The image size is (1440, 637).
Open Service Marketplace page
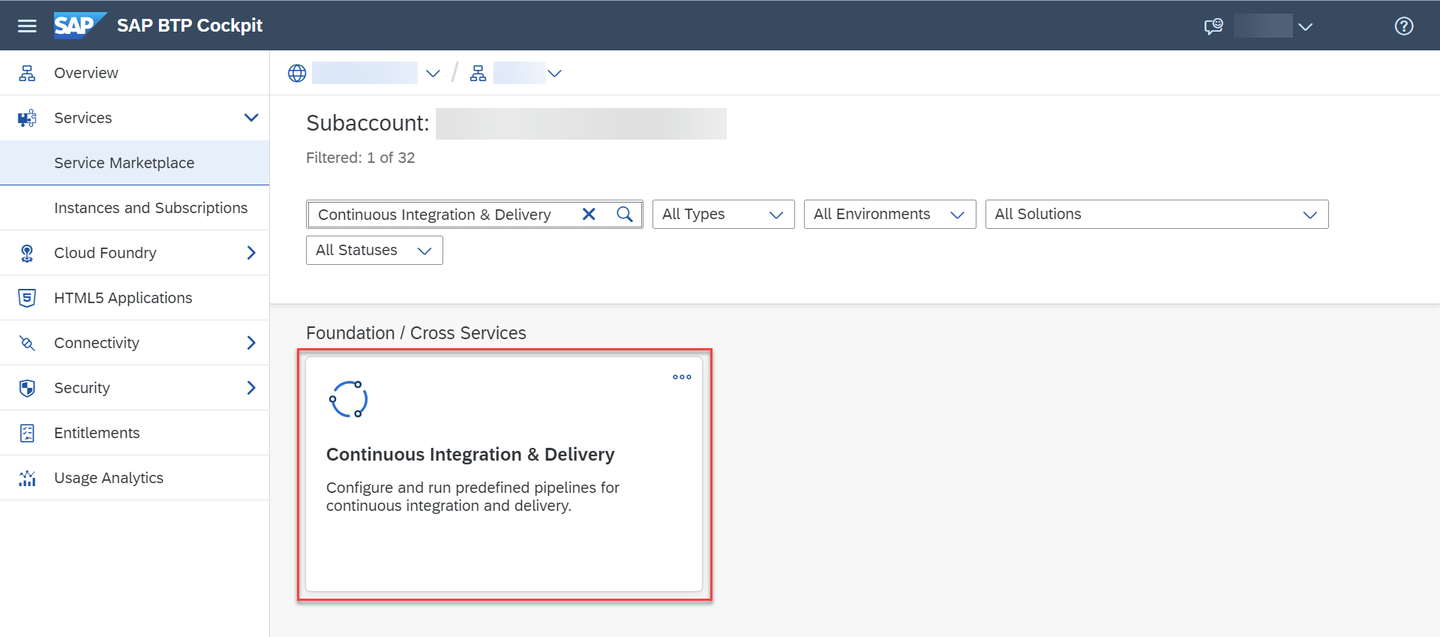[x=134, y=163]
